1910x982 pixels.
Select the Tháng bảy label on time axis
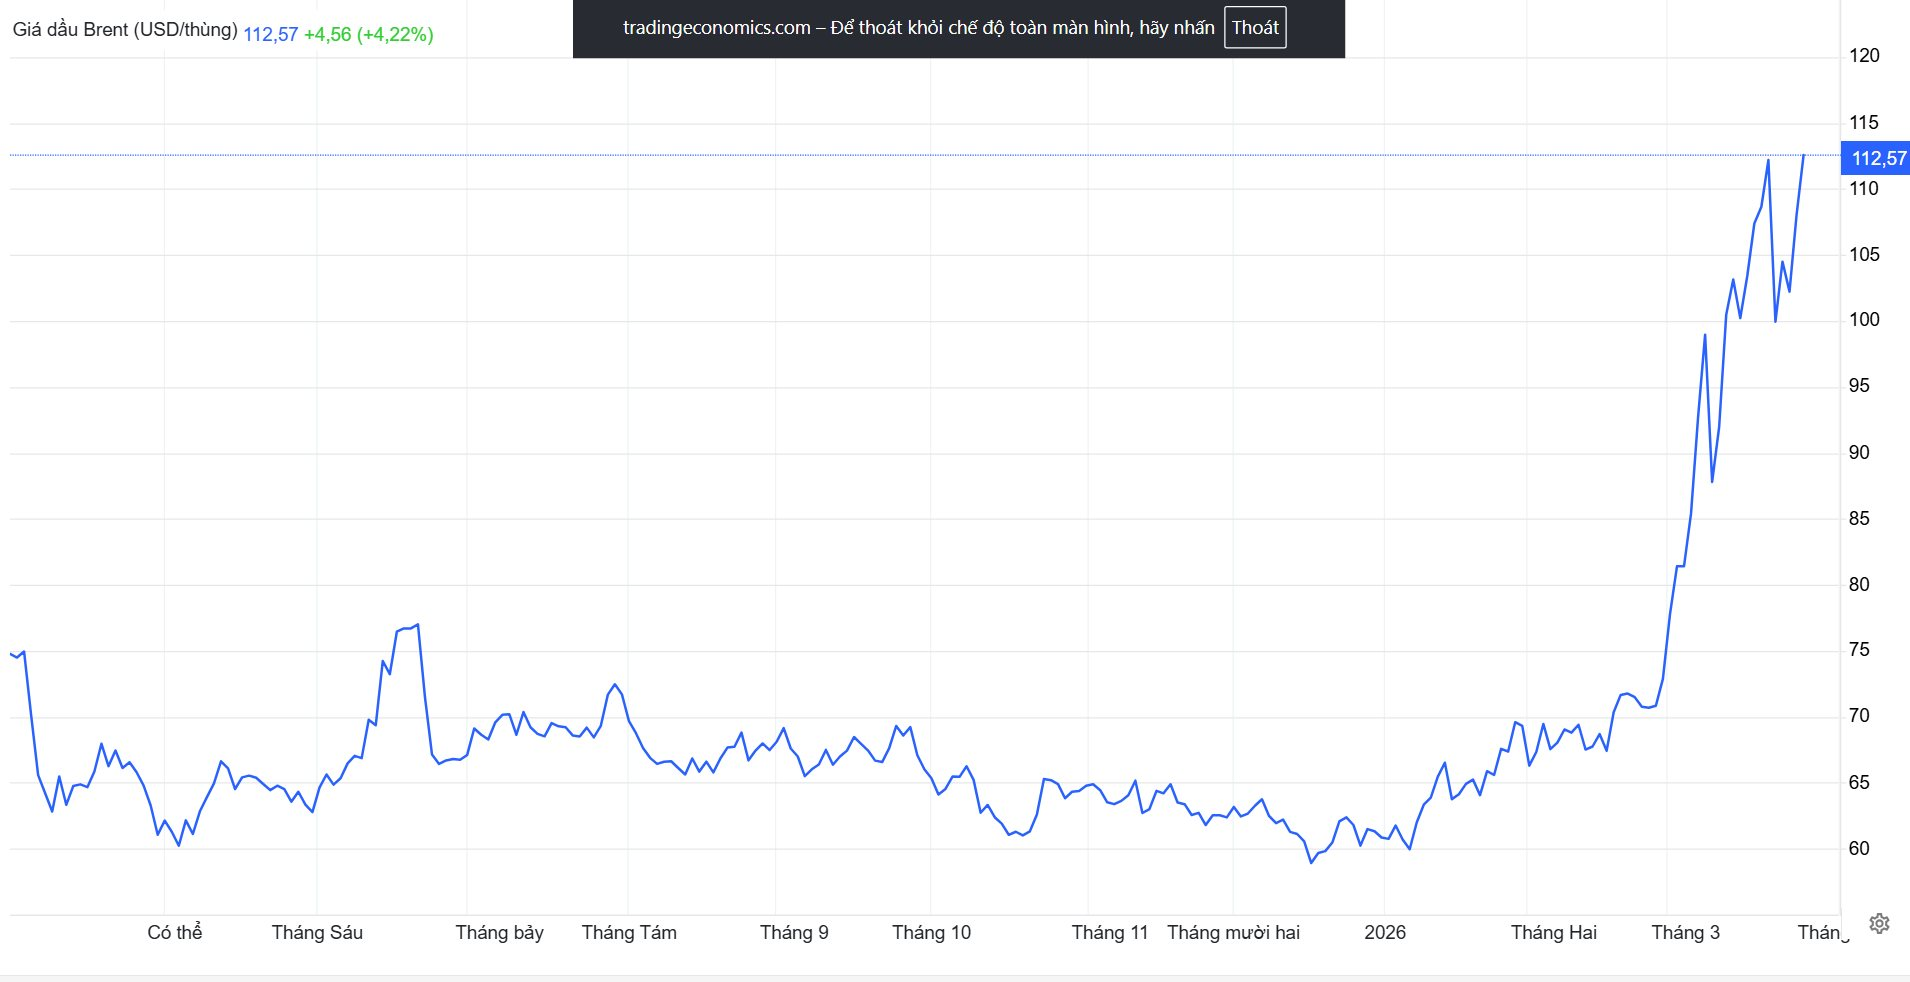(x=499, y=932)
